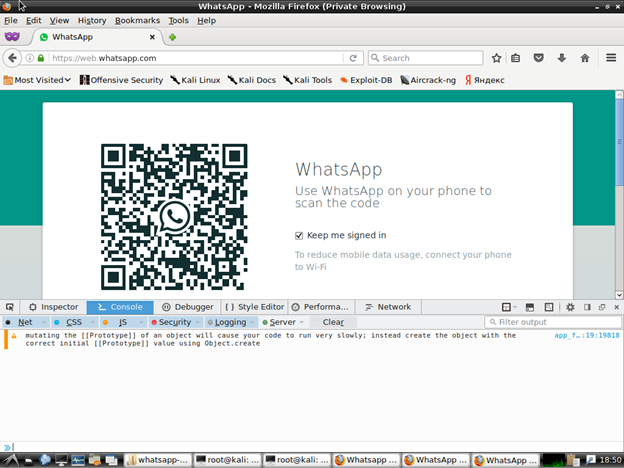Viewport: 624px width, 468px height.
Task: Reload the page with refresh icon
Action: tap(354, 58)
